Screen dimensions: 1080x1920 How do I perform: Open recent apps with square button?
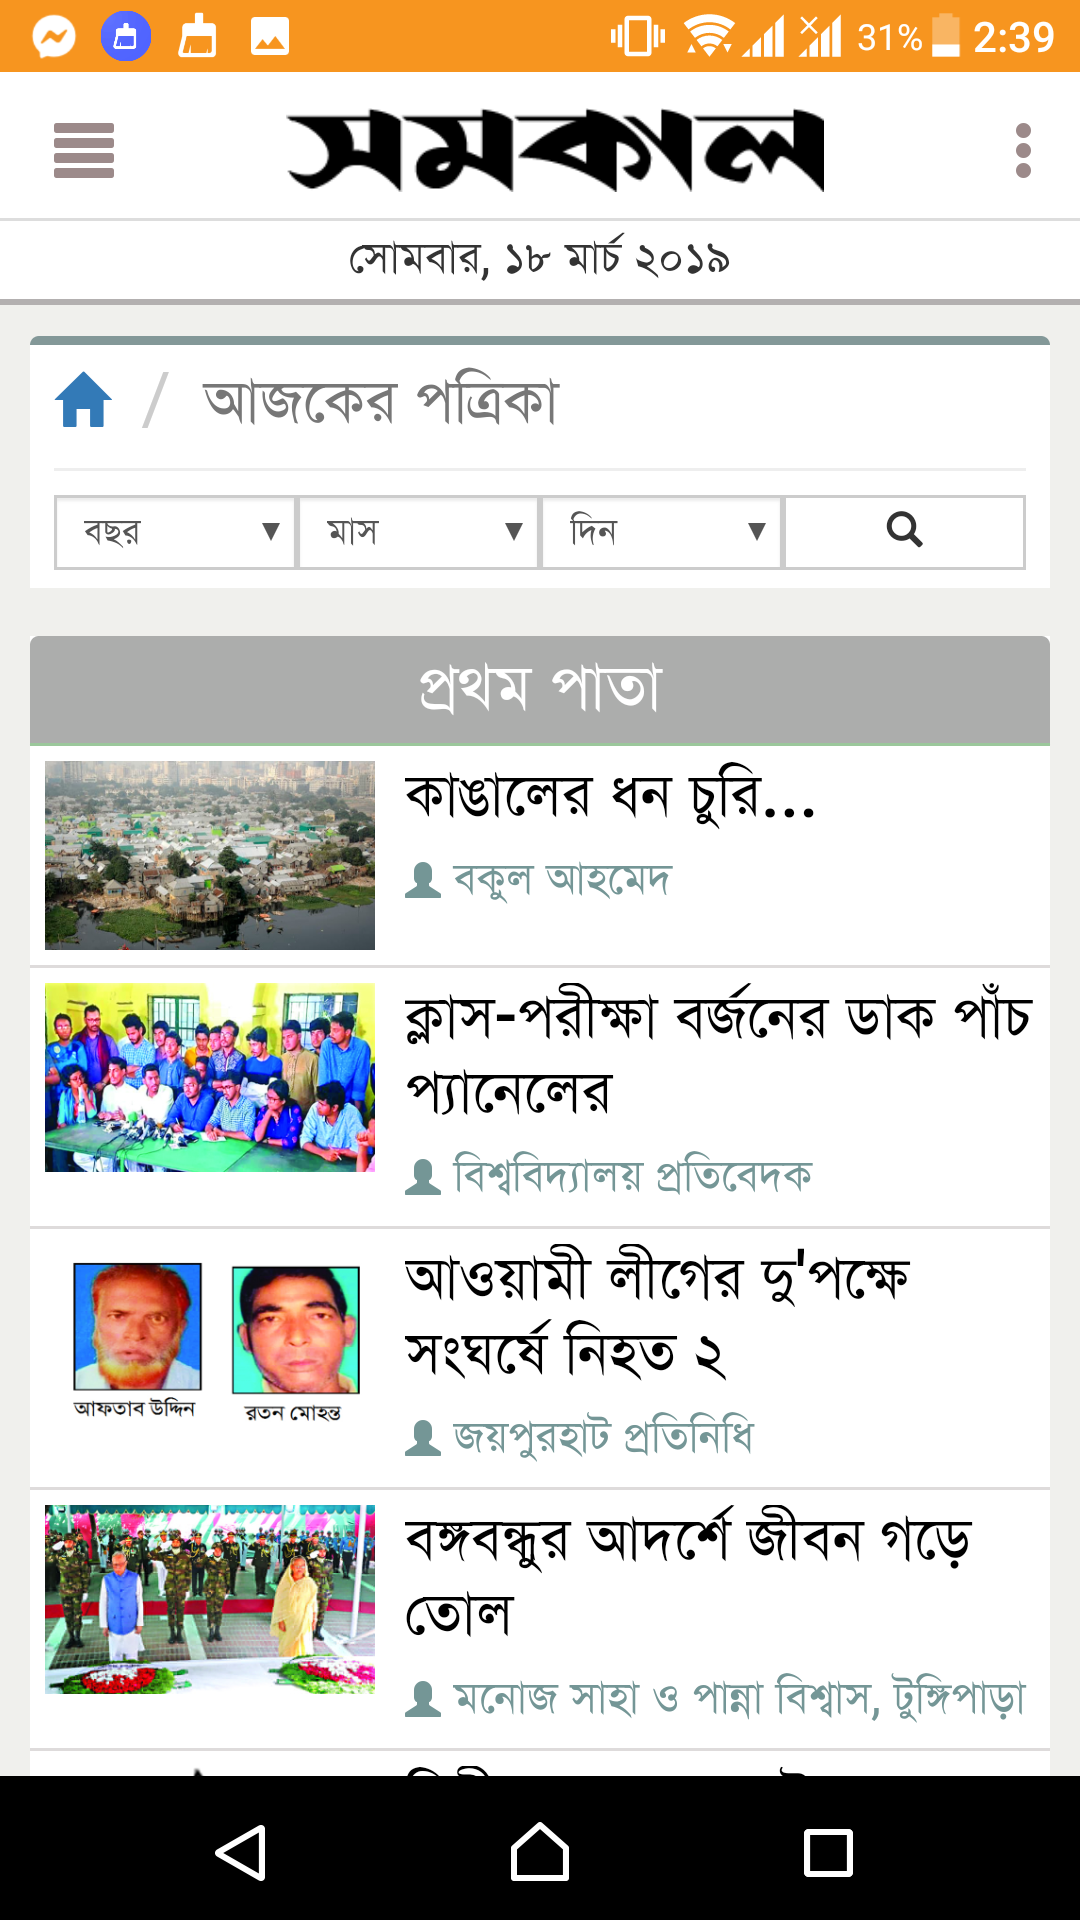pos(828,1852)
